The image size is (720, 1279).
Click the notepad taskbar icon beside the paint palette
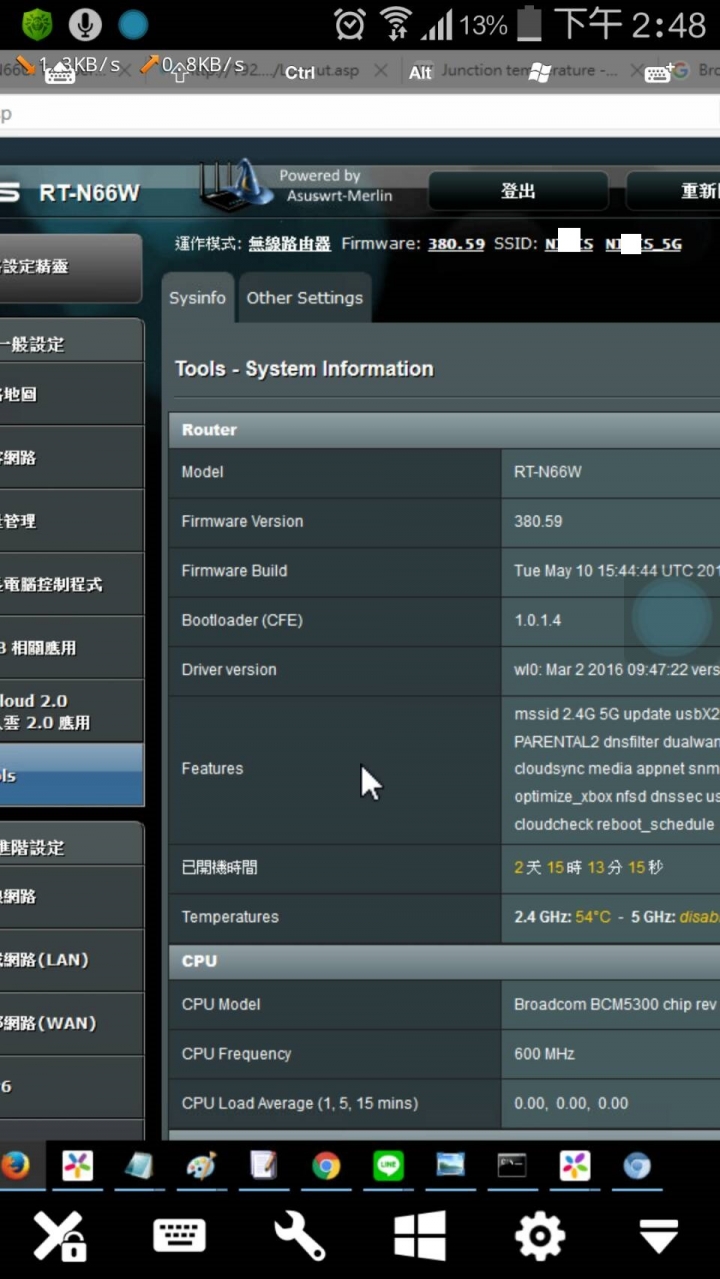pos(139,1166)
